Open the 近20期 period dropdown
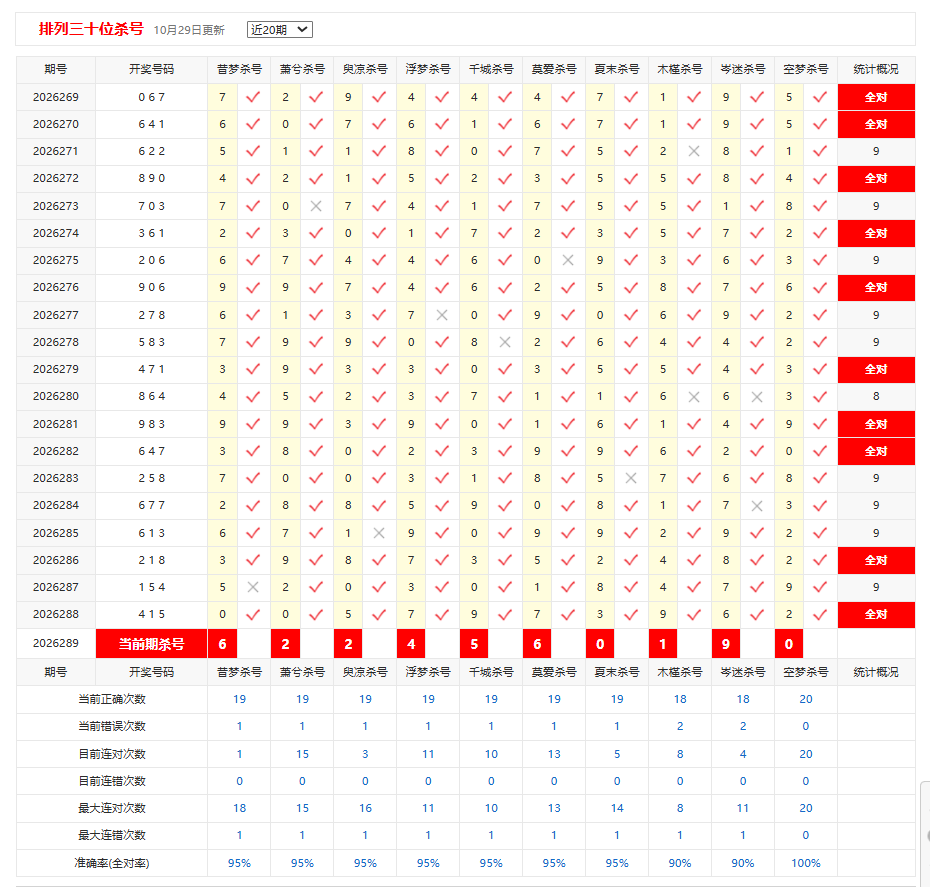The height and width of the screenshot is (887, 930). 279,30
